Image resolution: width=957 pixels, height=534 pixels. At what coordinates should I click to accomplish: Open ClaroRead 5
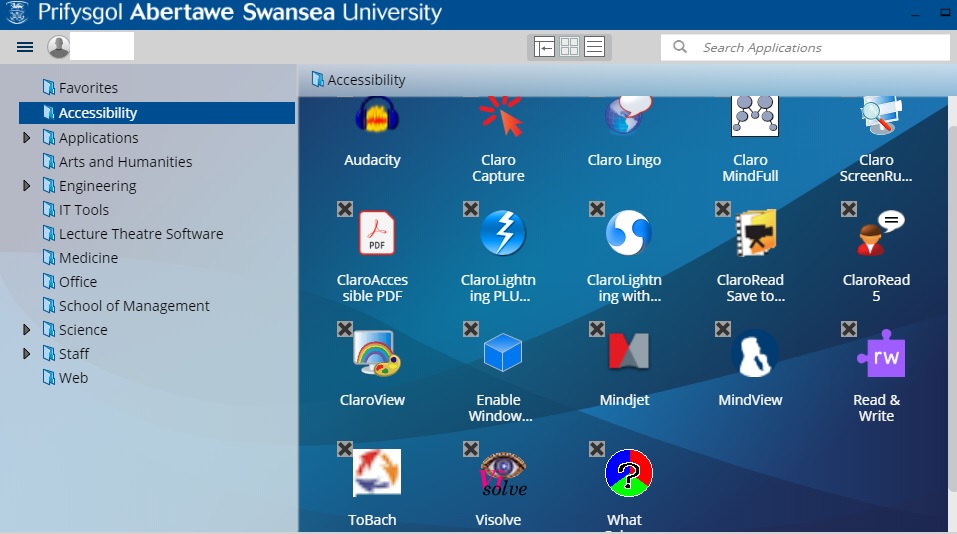(881, 233)
